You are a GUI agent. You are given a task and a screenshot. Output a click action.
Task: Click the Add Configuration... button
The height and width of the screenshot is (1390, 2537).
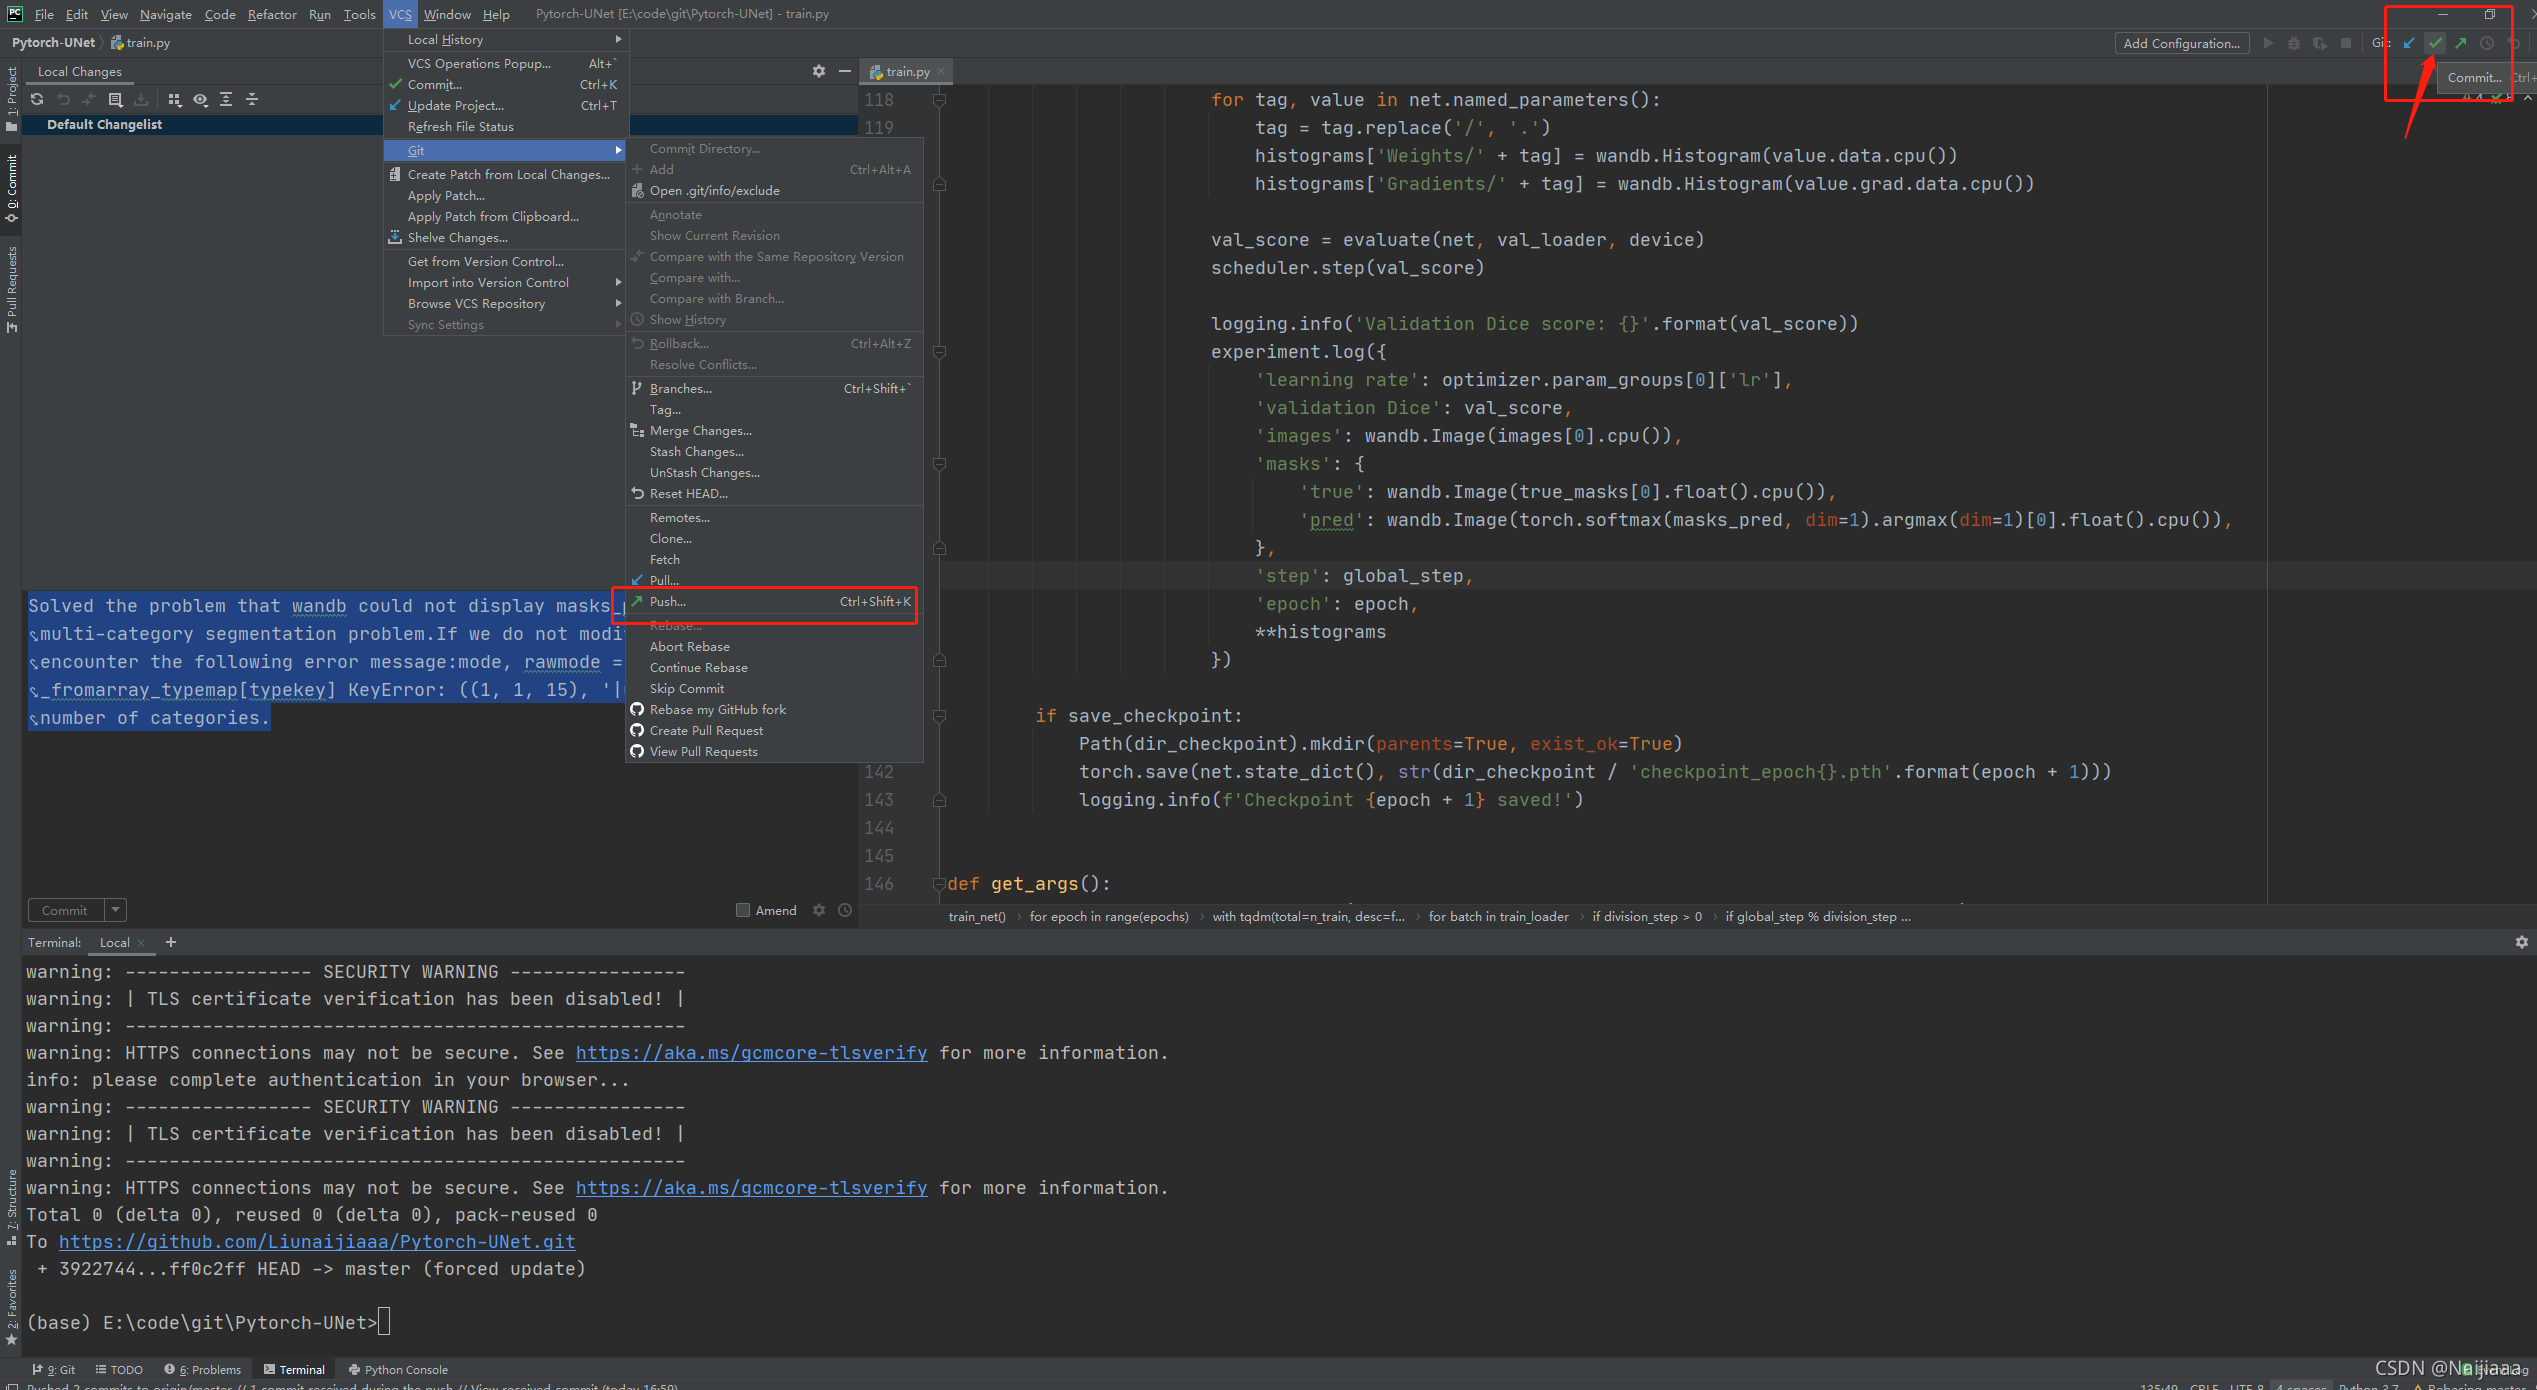tap(2181, 43)
